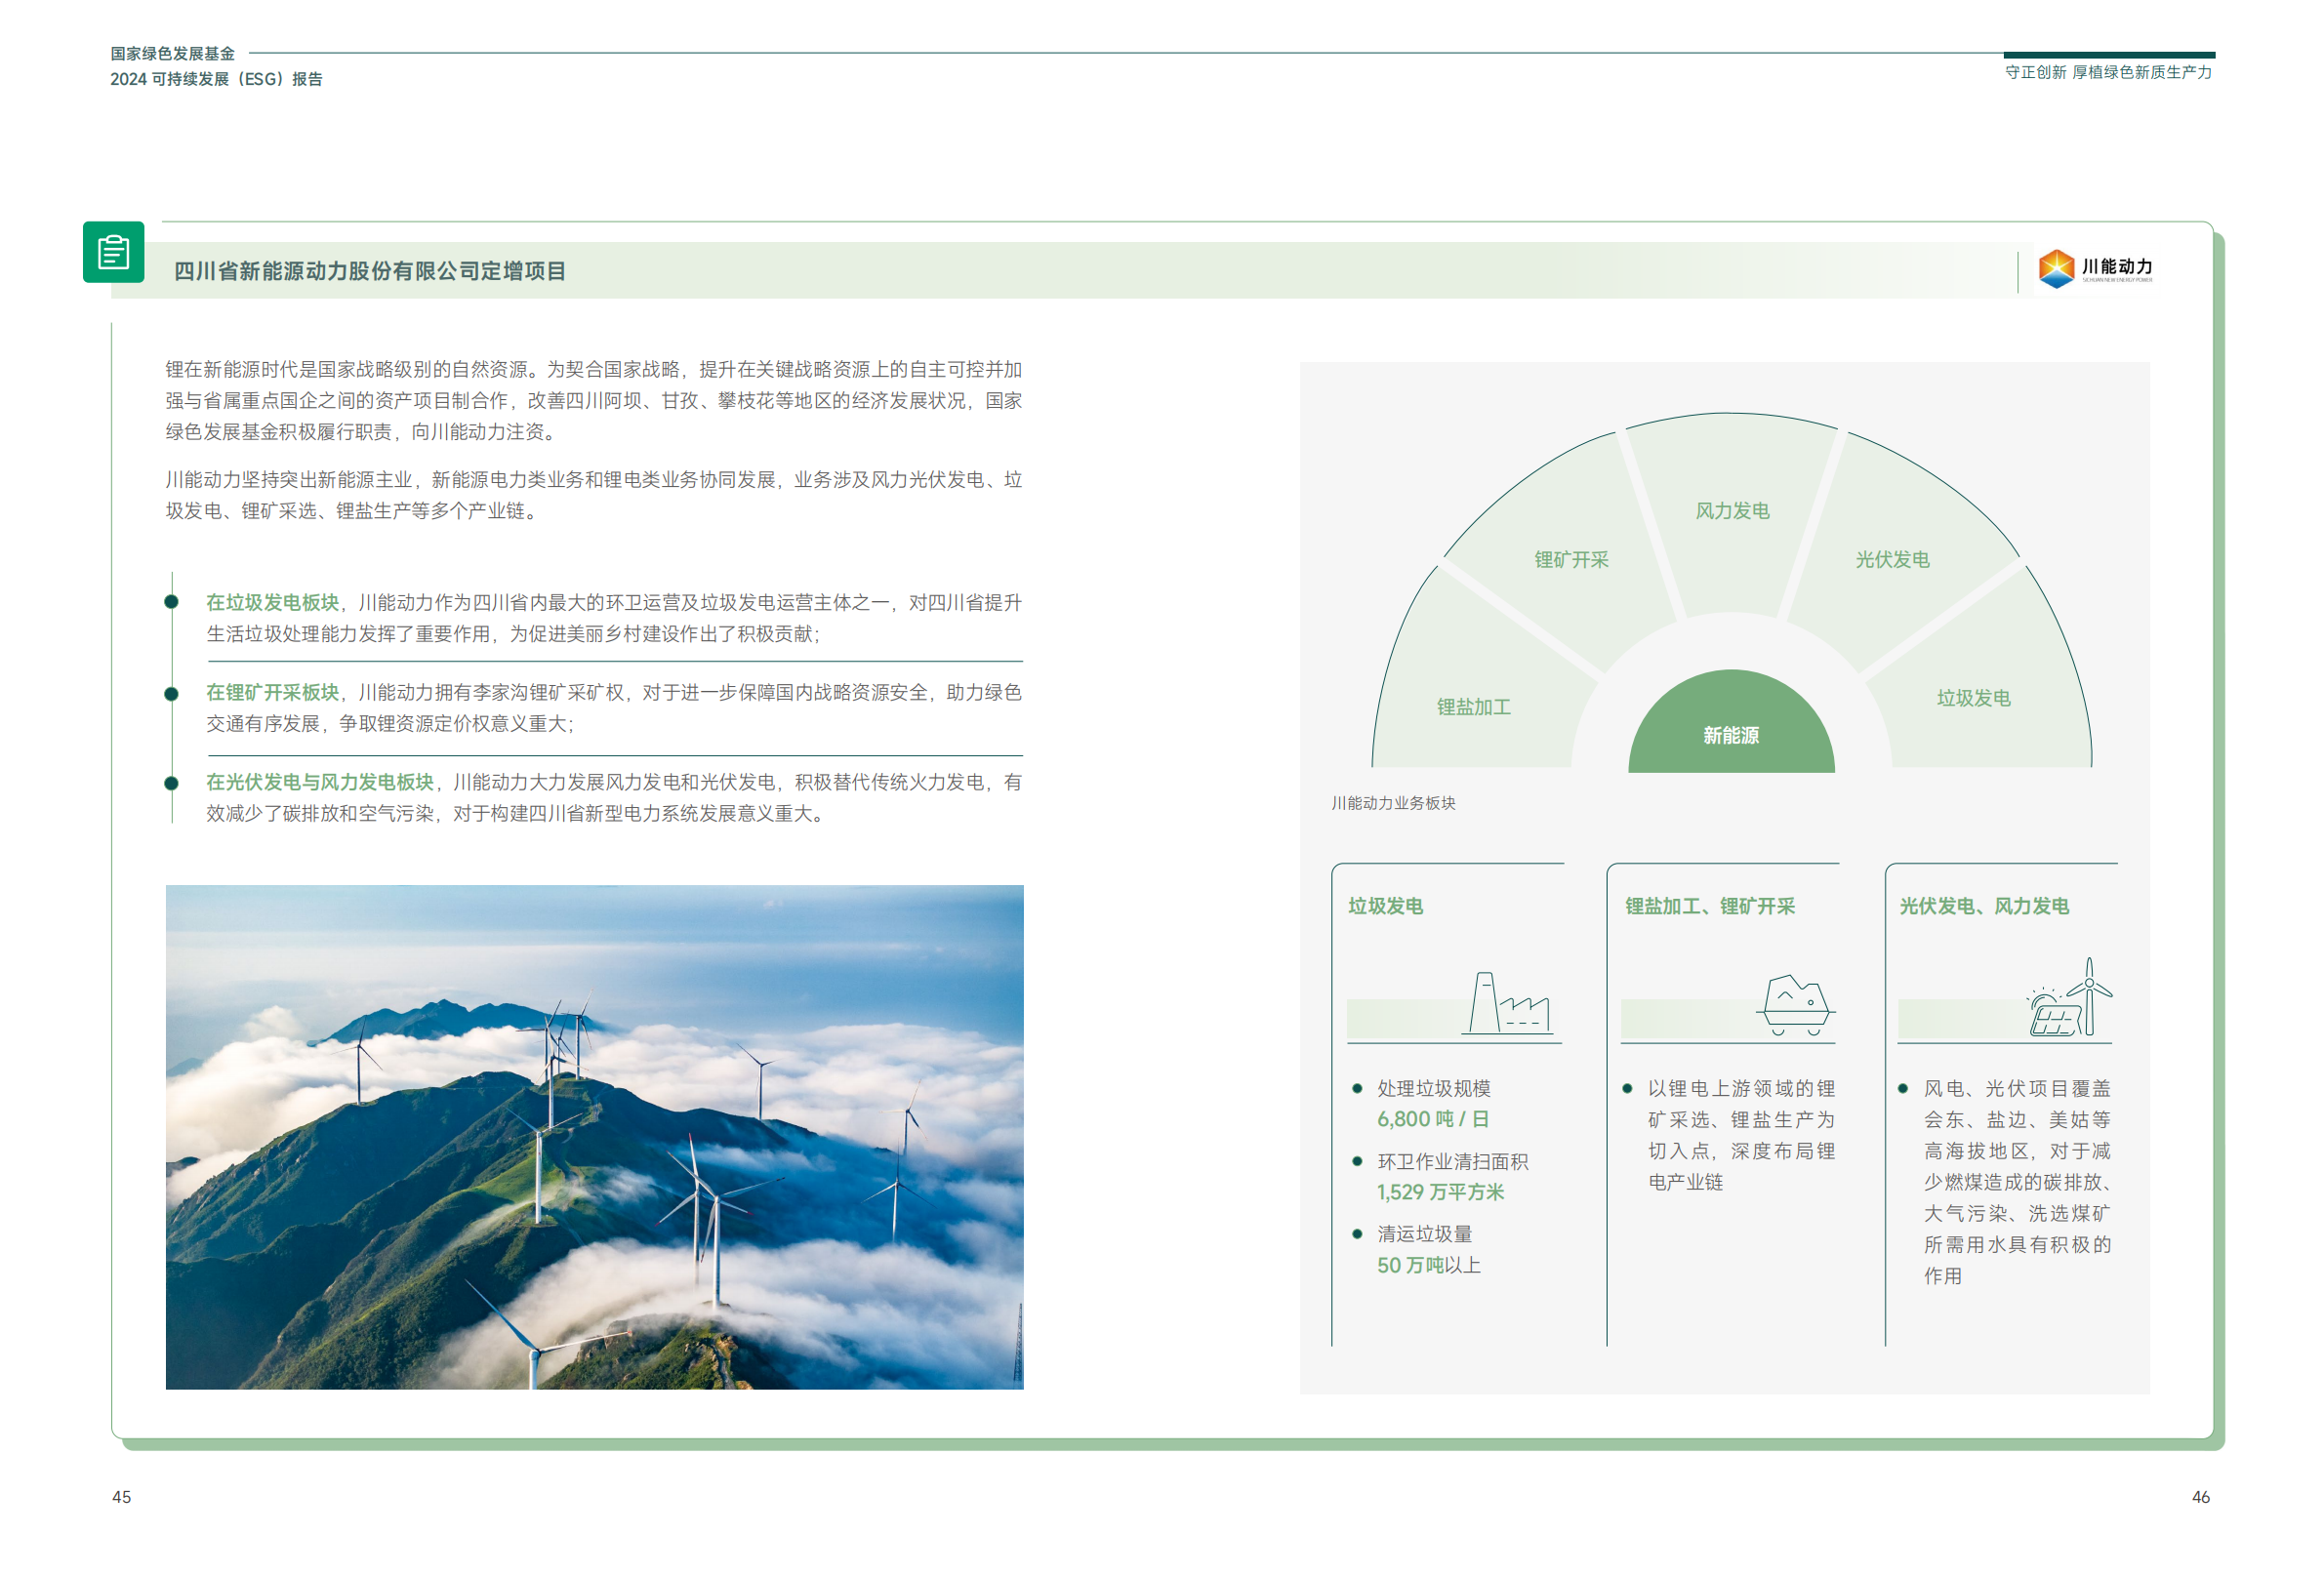Click the 锂盐加工、锂矿开采 card heading
2324x1576 pixels.
pyautogui.click(x=1709, y=906)
